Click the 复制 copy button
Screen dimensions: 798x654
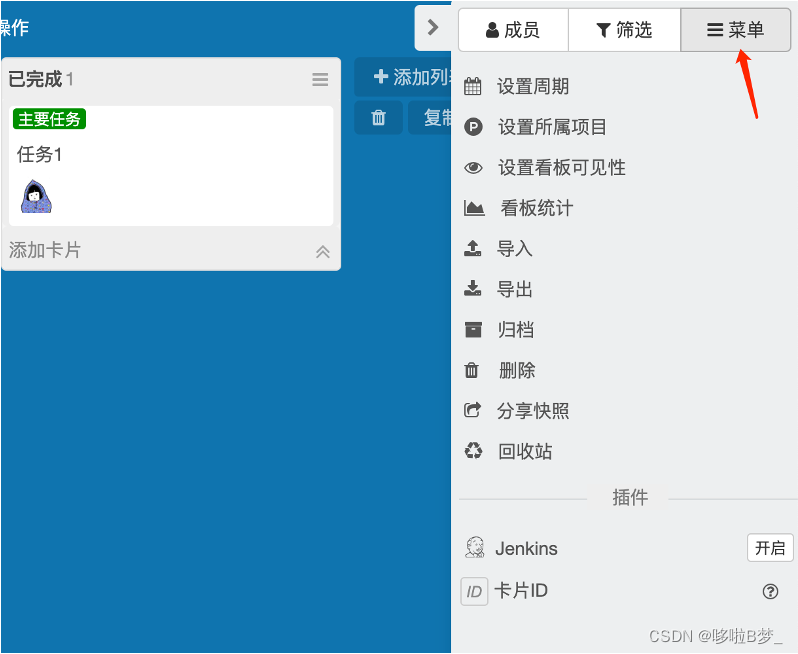pos(430,118)
